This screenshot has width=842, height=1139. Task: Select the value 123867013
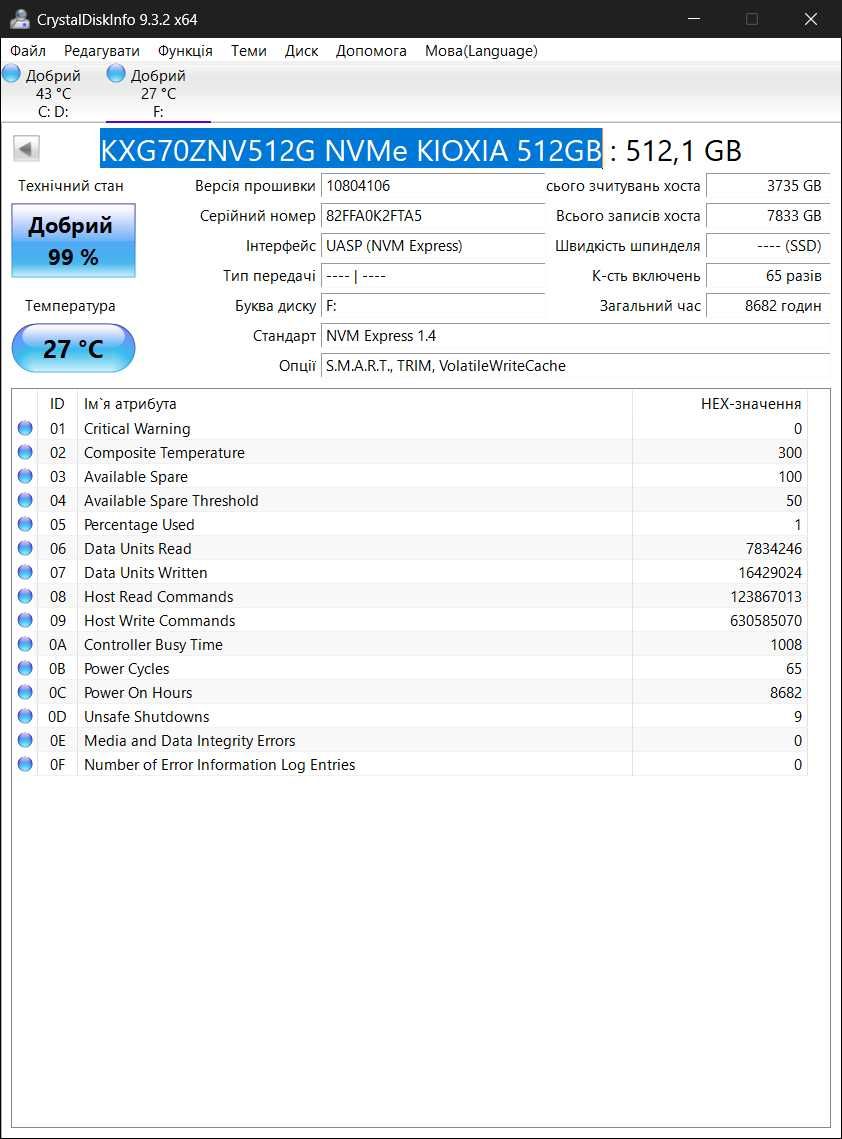click(x=766, y=596)
